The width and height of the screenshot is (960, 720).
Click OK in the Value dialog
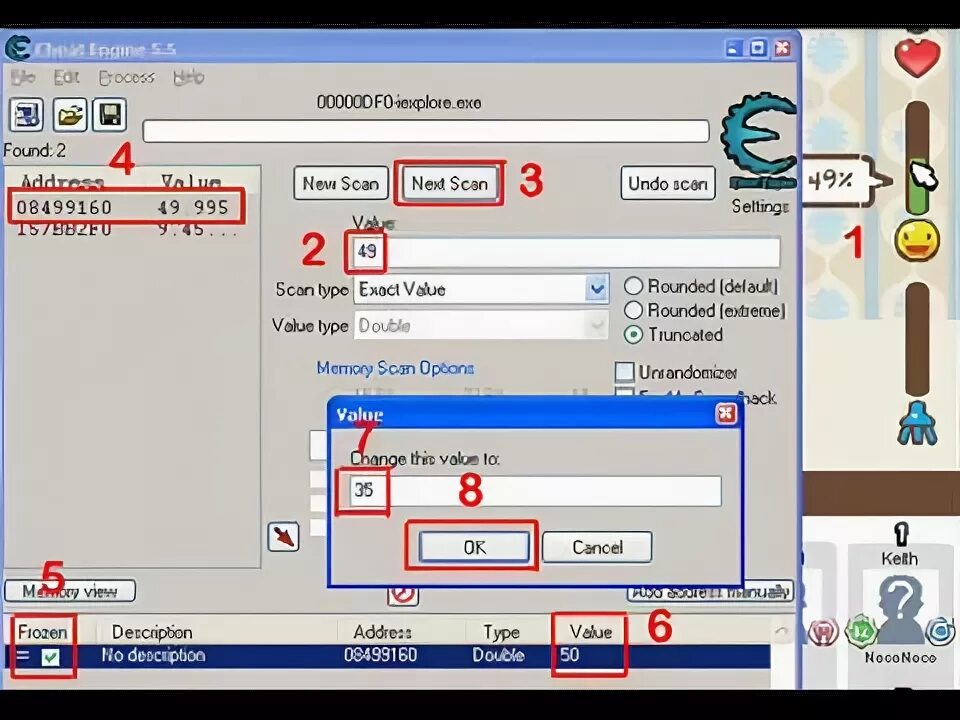(x=474, y=547)
